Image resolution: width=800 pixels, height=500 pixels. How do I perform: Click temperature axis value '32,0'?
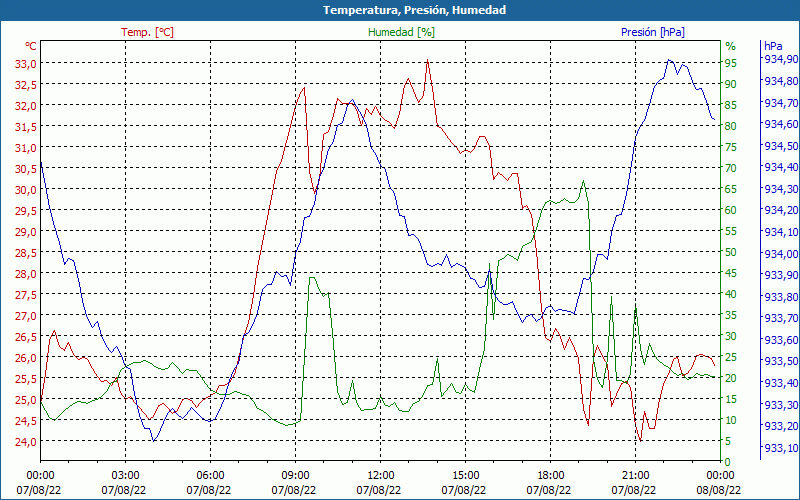point(26,106)
